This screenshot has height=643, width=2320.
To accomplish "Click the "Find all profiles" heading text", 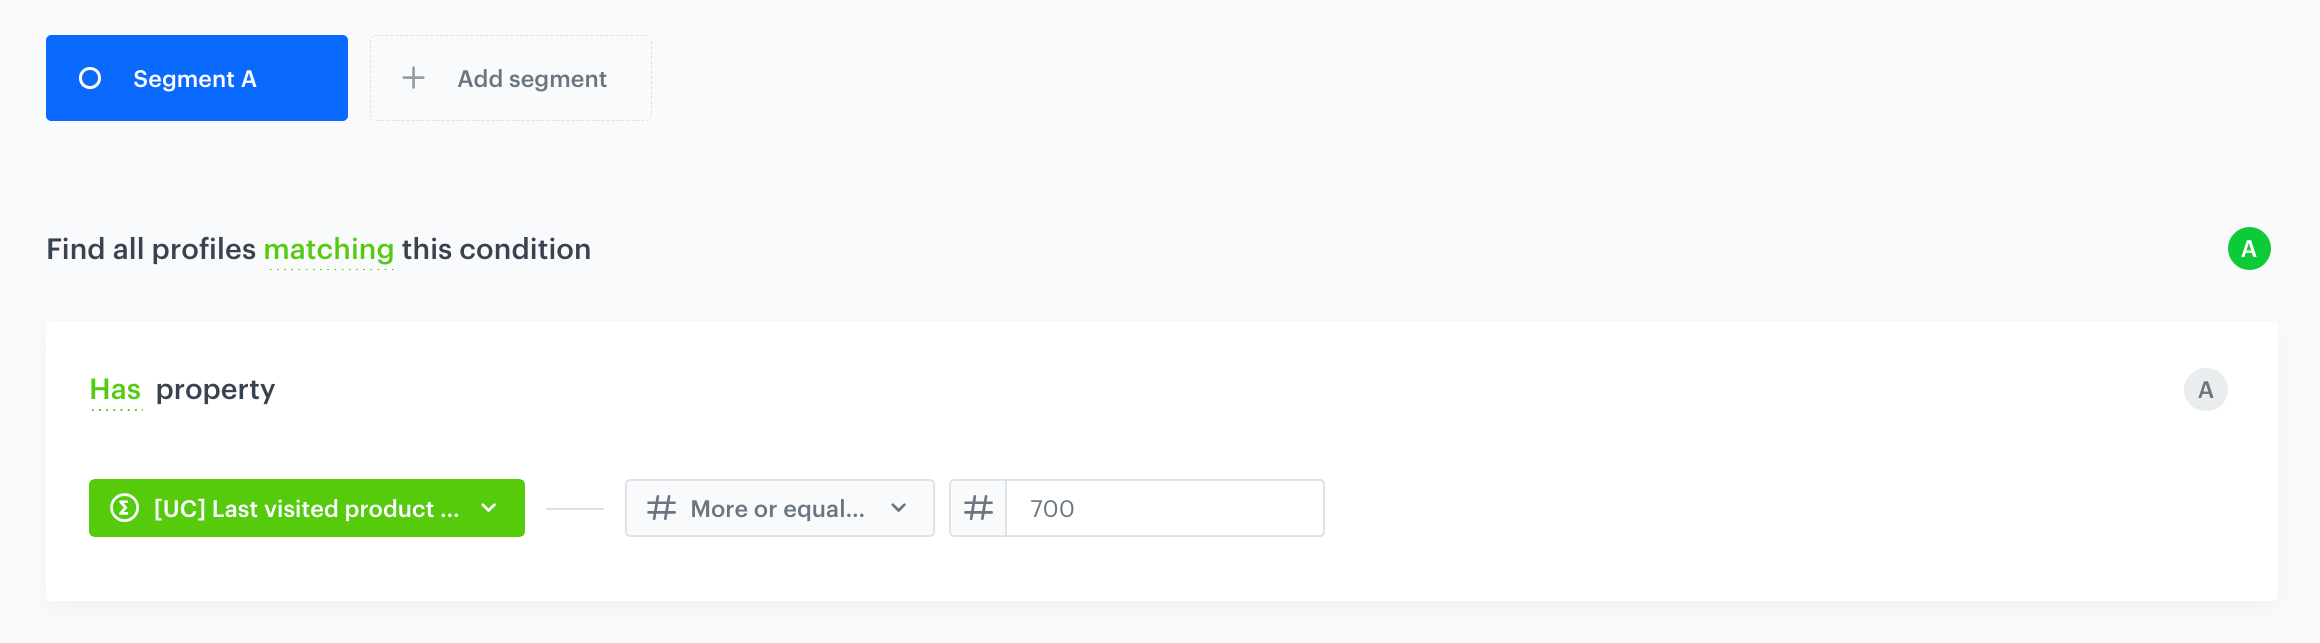I will tap(151, 249).
